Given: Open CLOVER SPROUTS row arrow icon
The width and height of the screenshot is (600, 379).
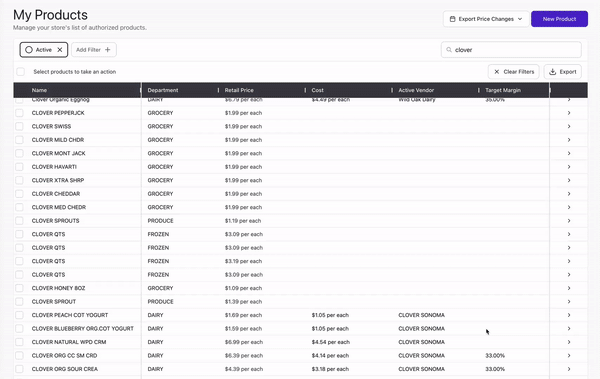Looking at the screenshot, I should 569,221.
